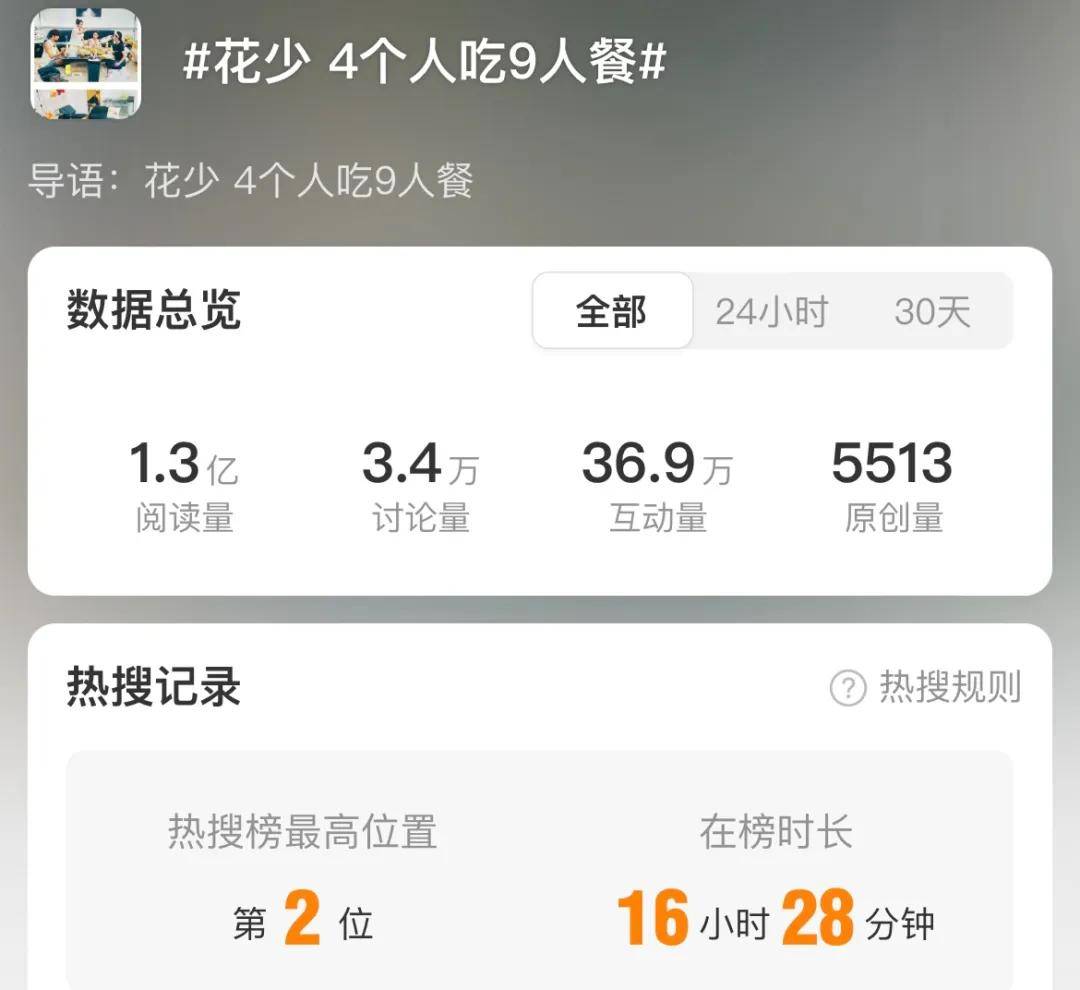
Task: Tap the 16小时28分钟 duration value
Action: click(776, 917)
